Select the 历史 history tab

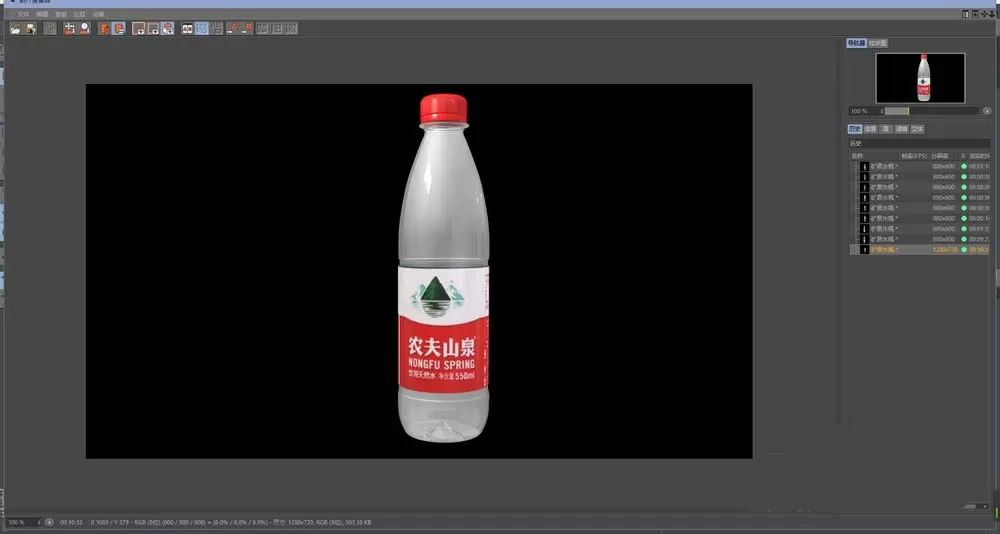(855, 129)
